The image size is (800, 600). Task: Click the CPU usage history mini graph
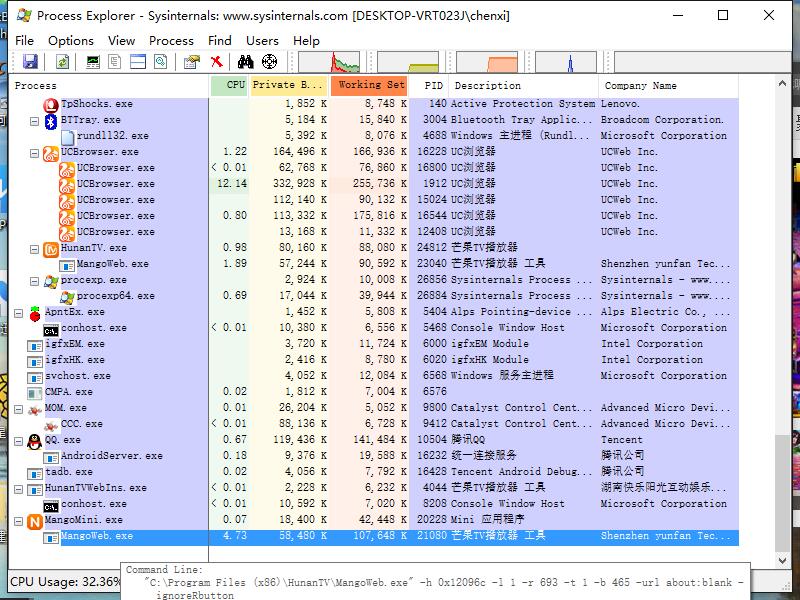coord(329,62)
